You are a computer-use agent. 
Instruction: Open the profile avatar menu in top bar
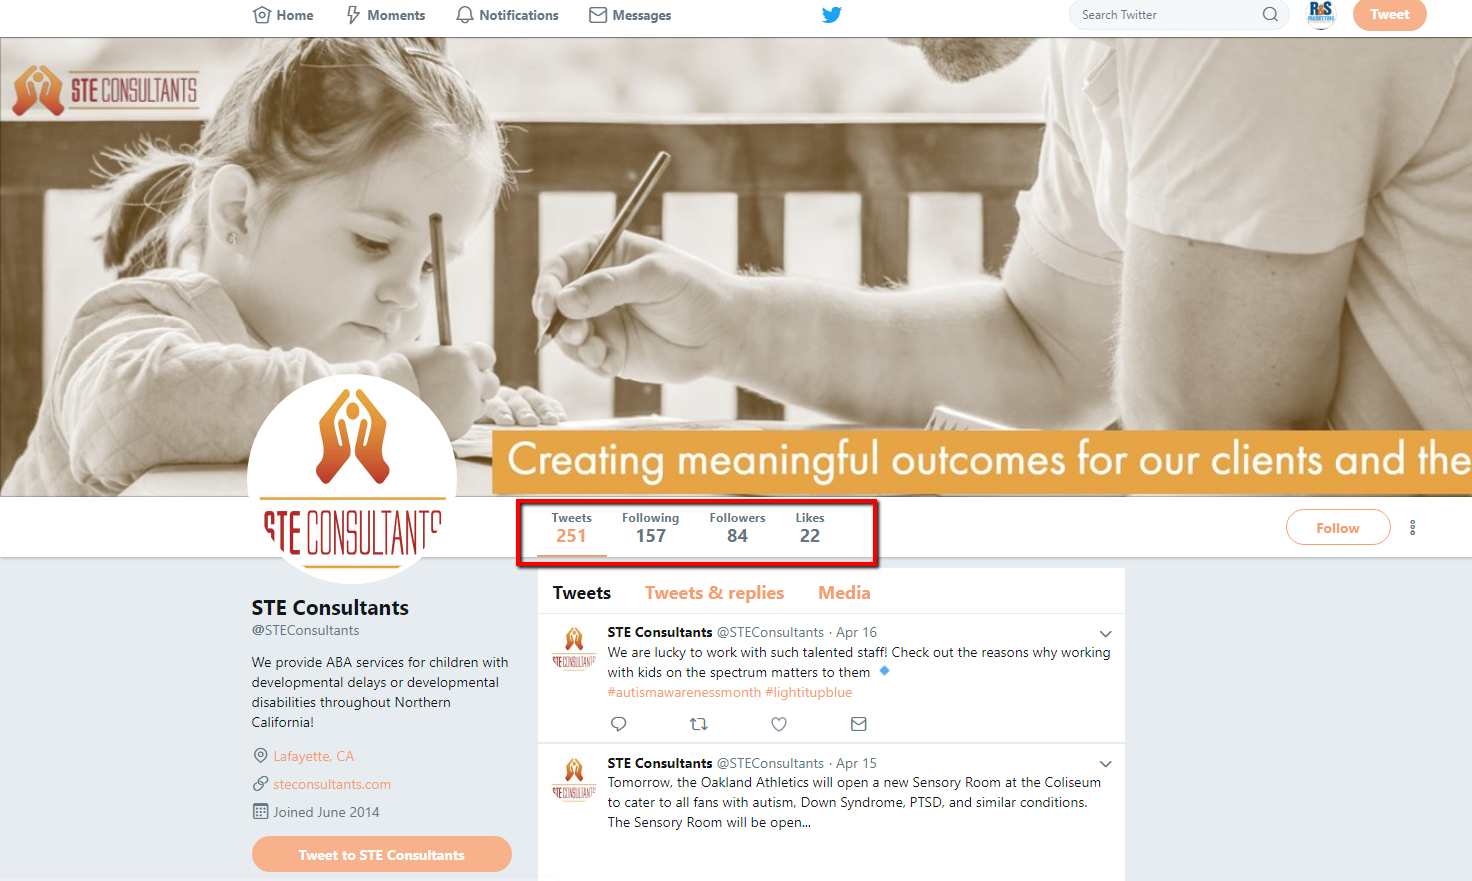[x=1321, y=14]
